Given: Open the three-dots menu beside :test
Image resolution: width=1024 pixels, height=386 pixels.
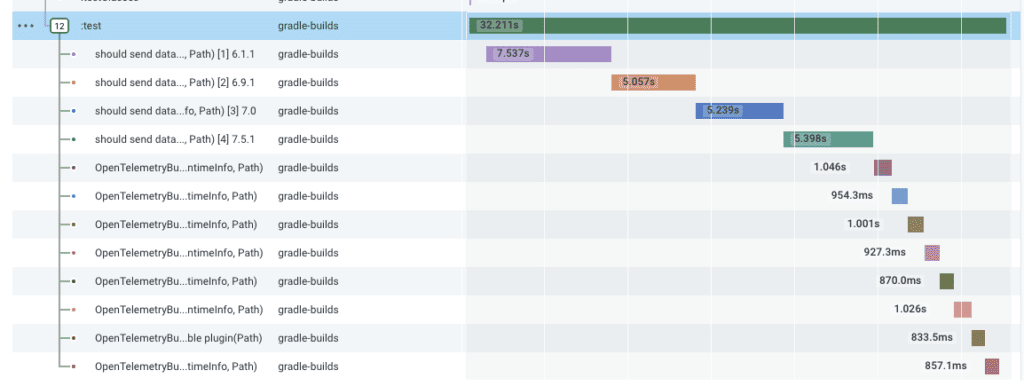Looking at the screenshot, I should click(26, 26).
